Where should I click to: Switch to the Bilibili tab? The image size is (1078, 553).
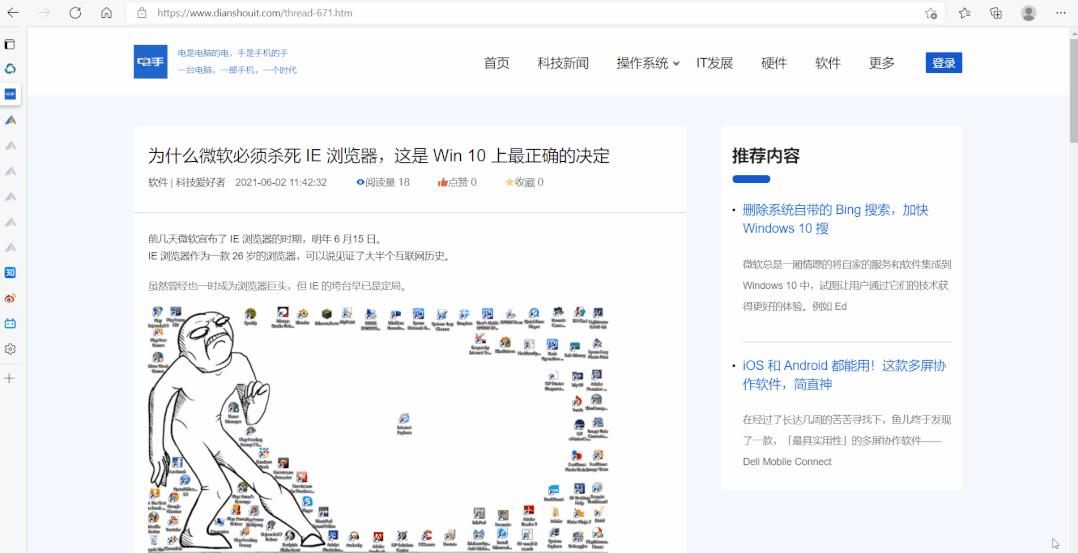point(10,323)
